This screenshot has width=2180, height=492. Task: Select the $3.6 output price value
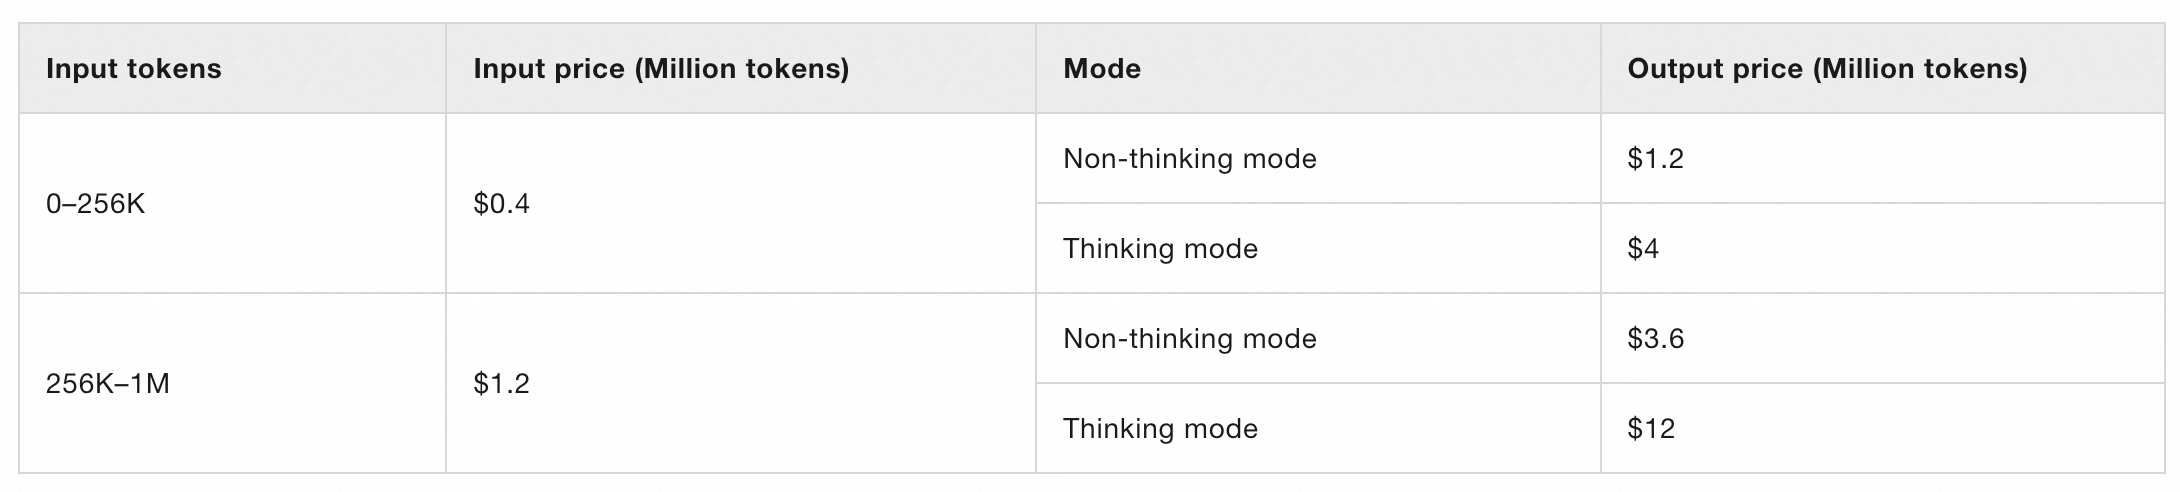pyautogui.click(x=1655, y=339)
